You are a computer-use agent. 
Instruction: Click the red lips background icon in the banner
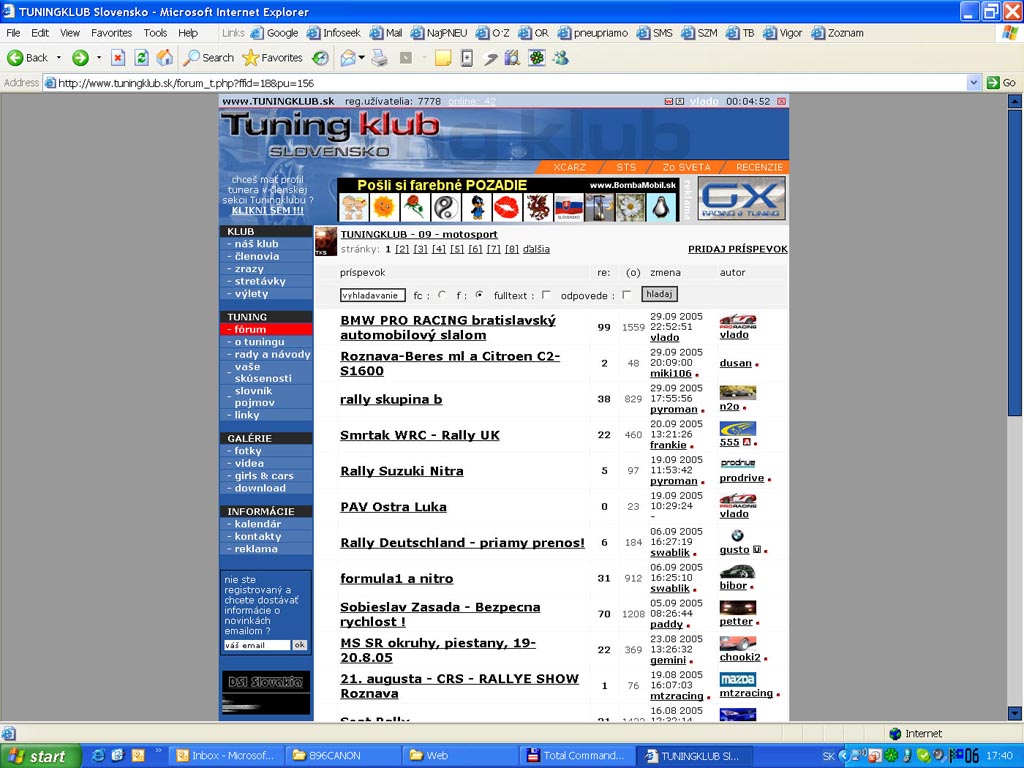507,208
